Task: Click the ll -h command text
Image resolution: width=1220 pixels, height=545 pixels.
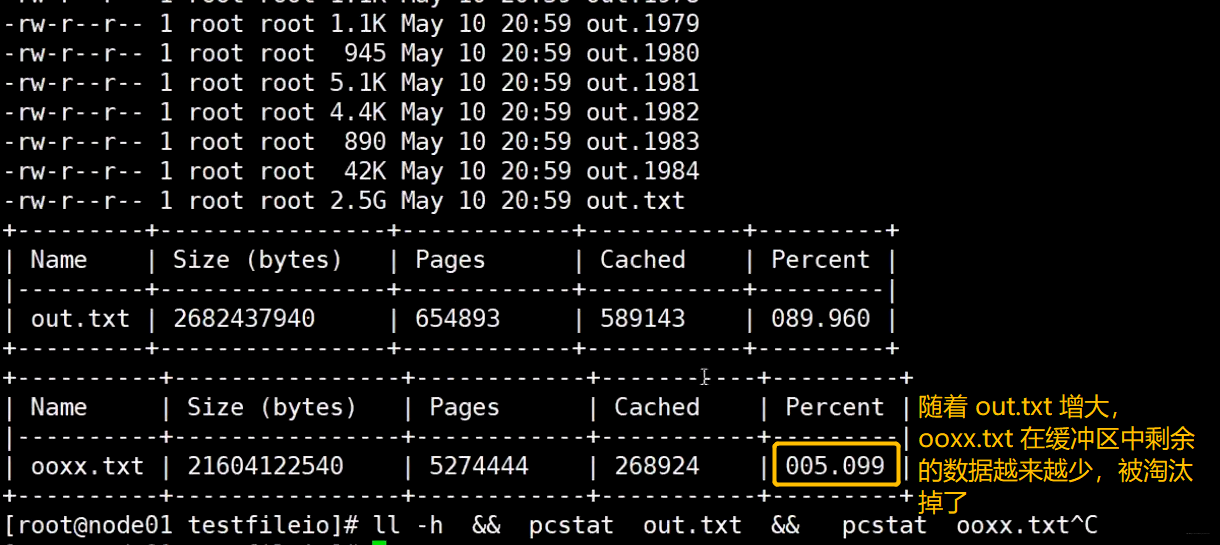Action: (408, 526)
